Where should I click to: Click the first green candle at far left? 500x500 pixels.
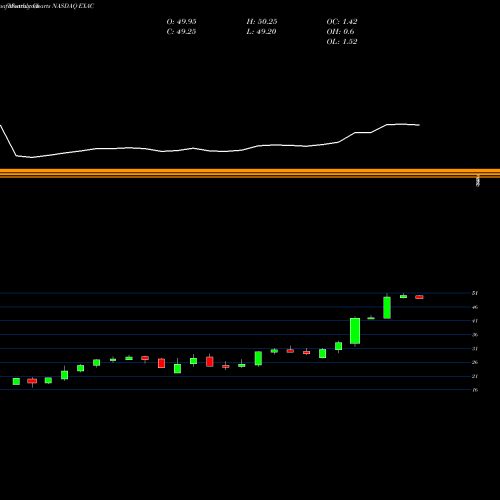16,381
